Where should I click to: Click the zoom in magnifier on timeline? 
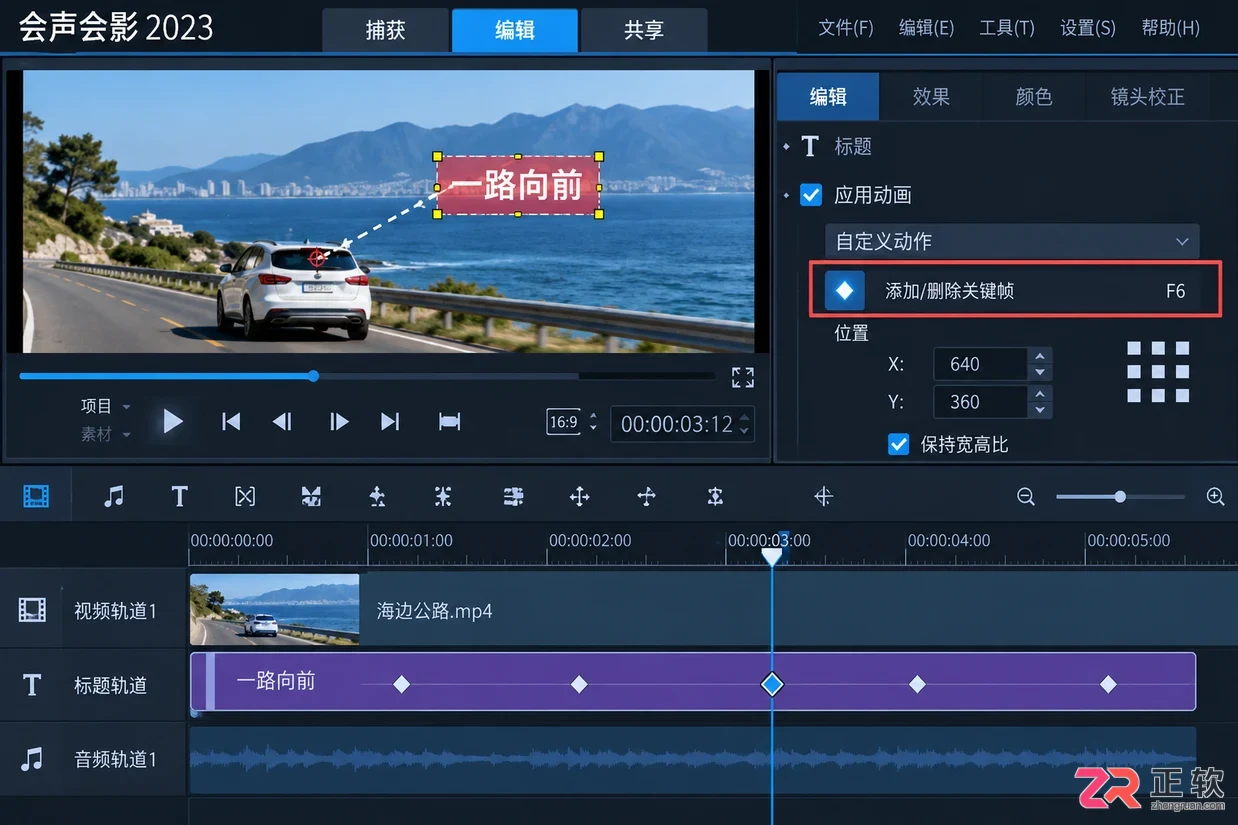pos(1215,496)
